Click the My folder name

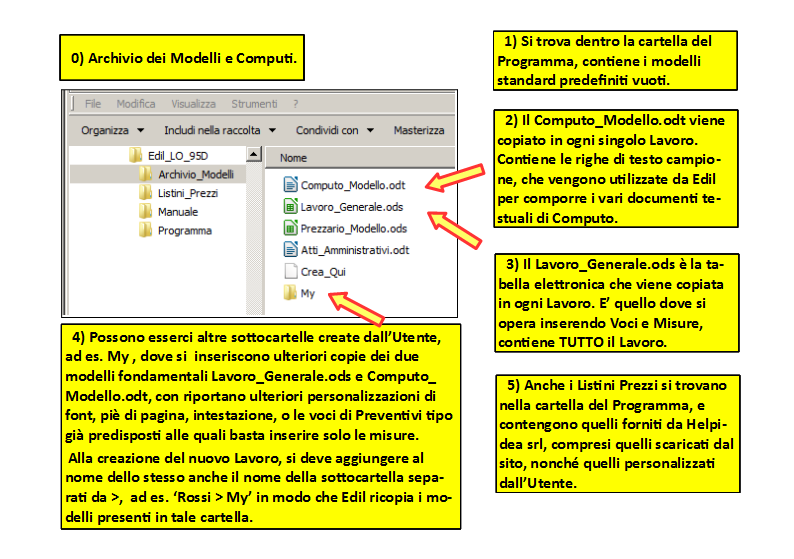tap(308, 293)
